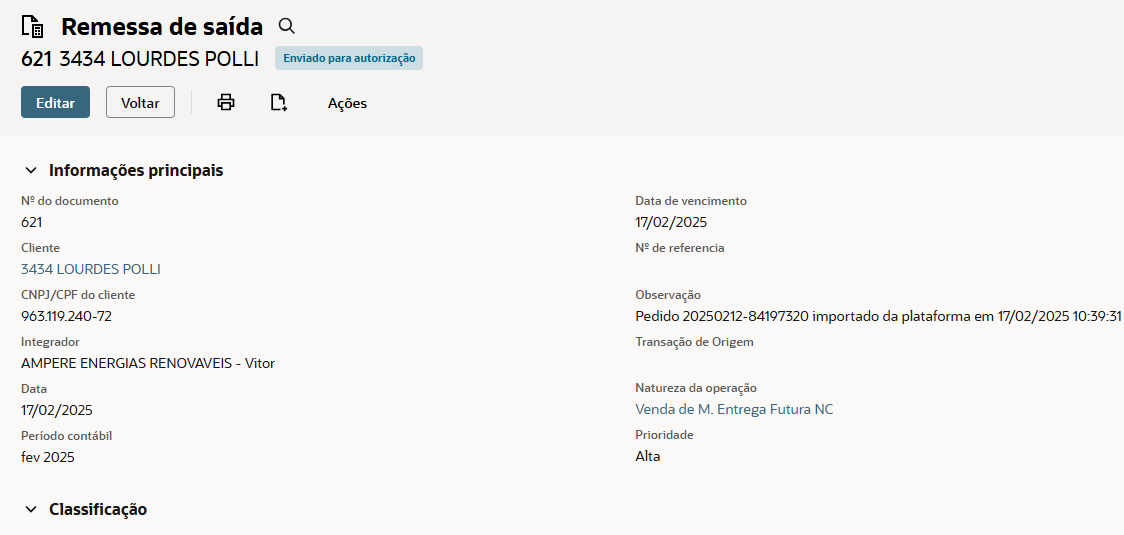This screenshot has width=1124, height=535.
Task: Click the Enviado para autorização status badge
Action: pyautogui.click(x=349, y=58)
